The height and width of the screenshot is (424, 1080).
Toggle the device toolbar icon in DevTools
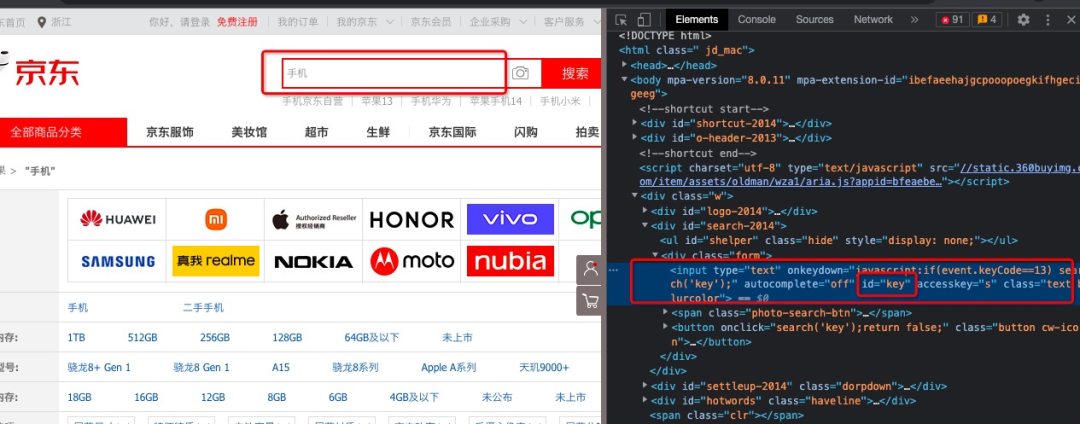644,19
